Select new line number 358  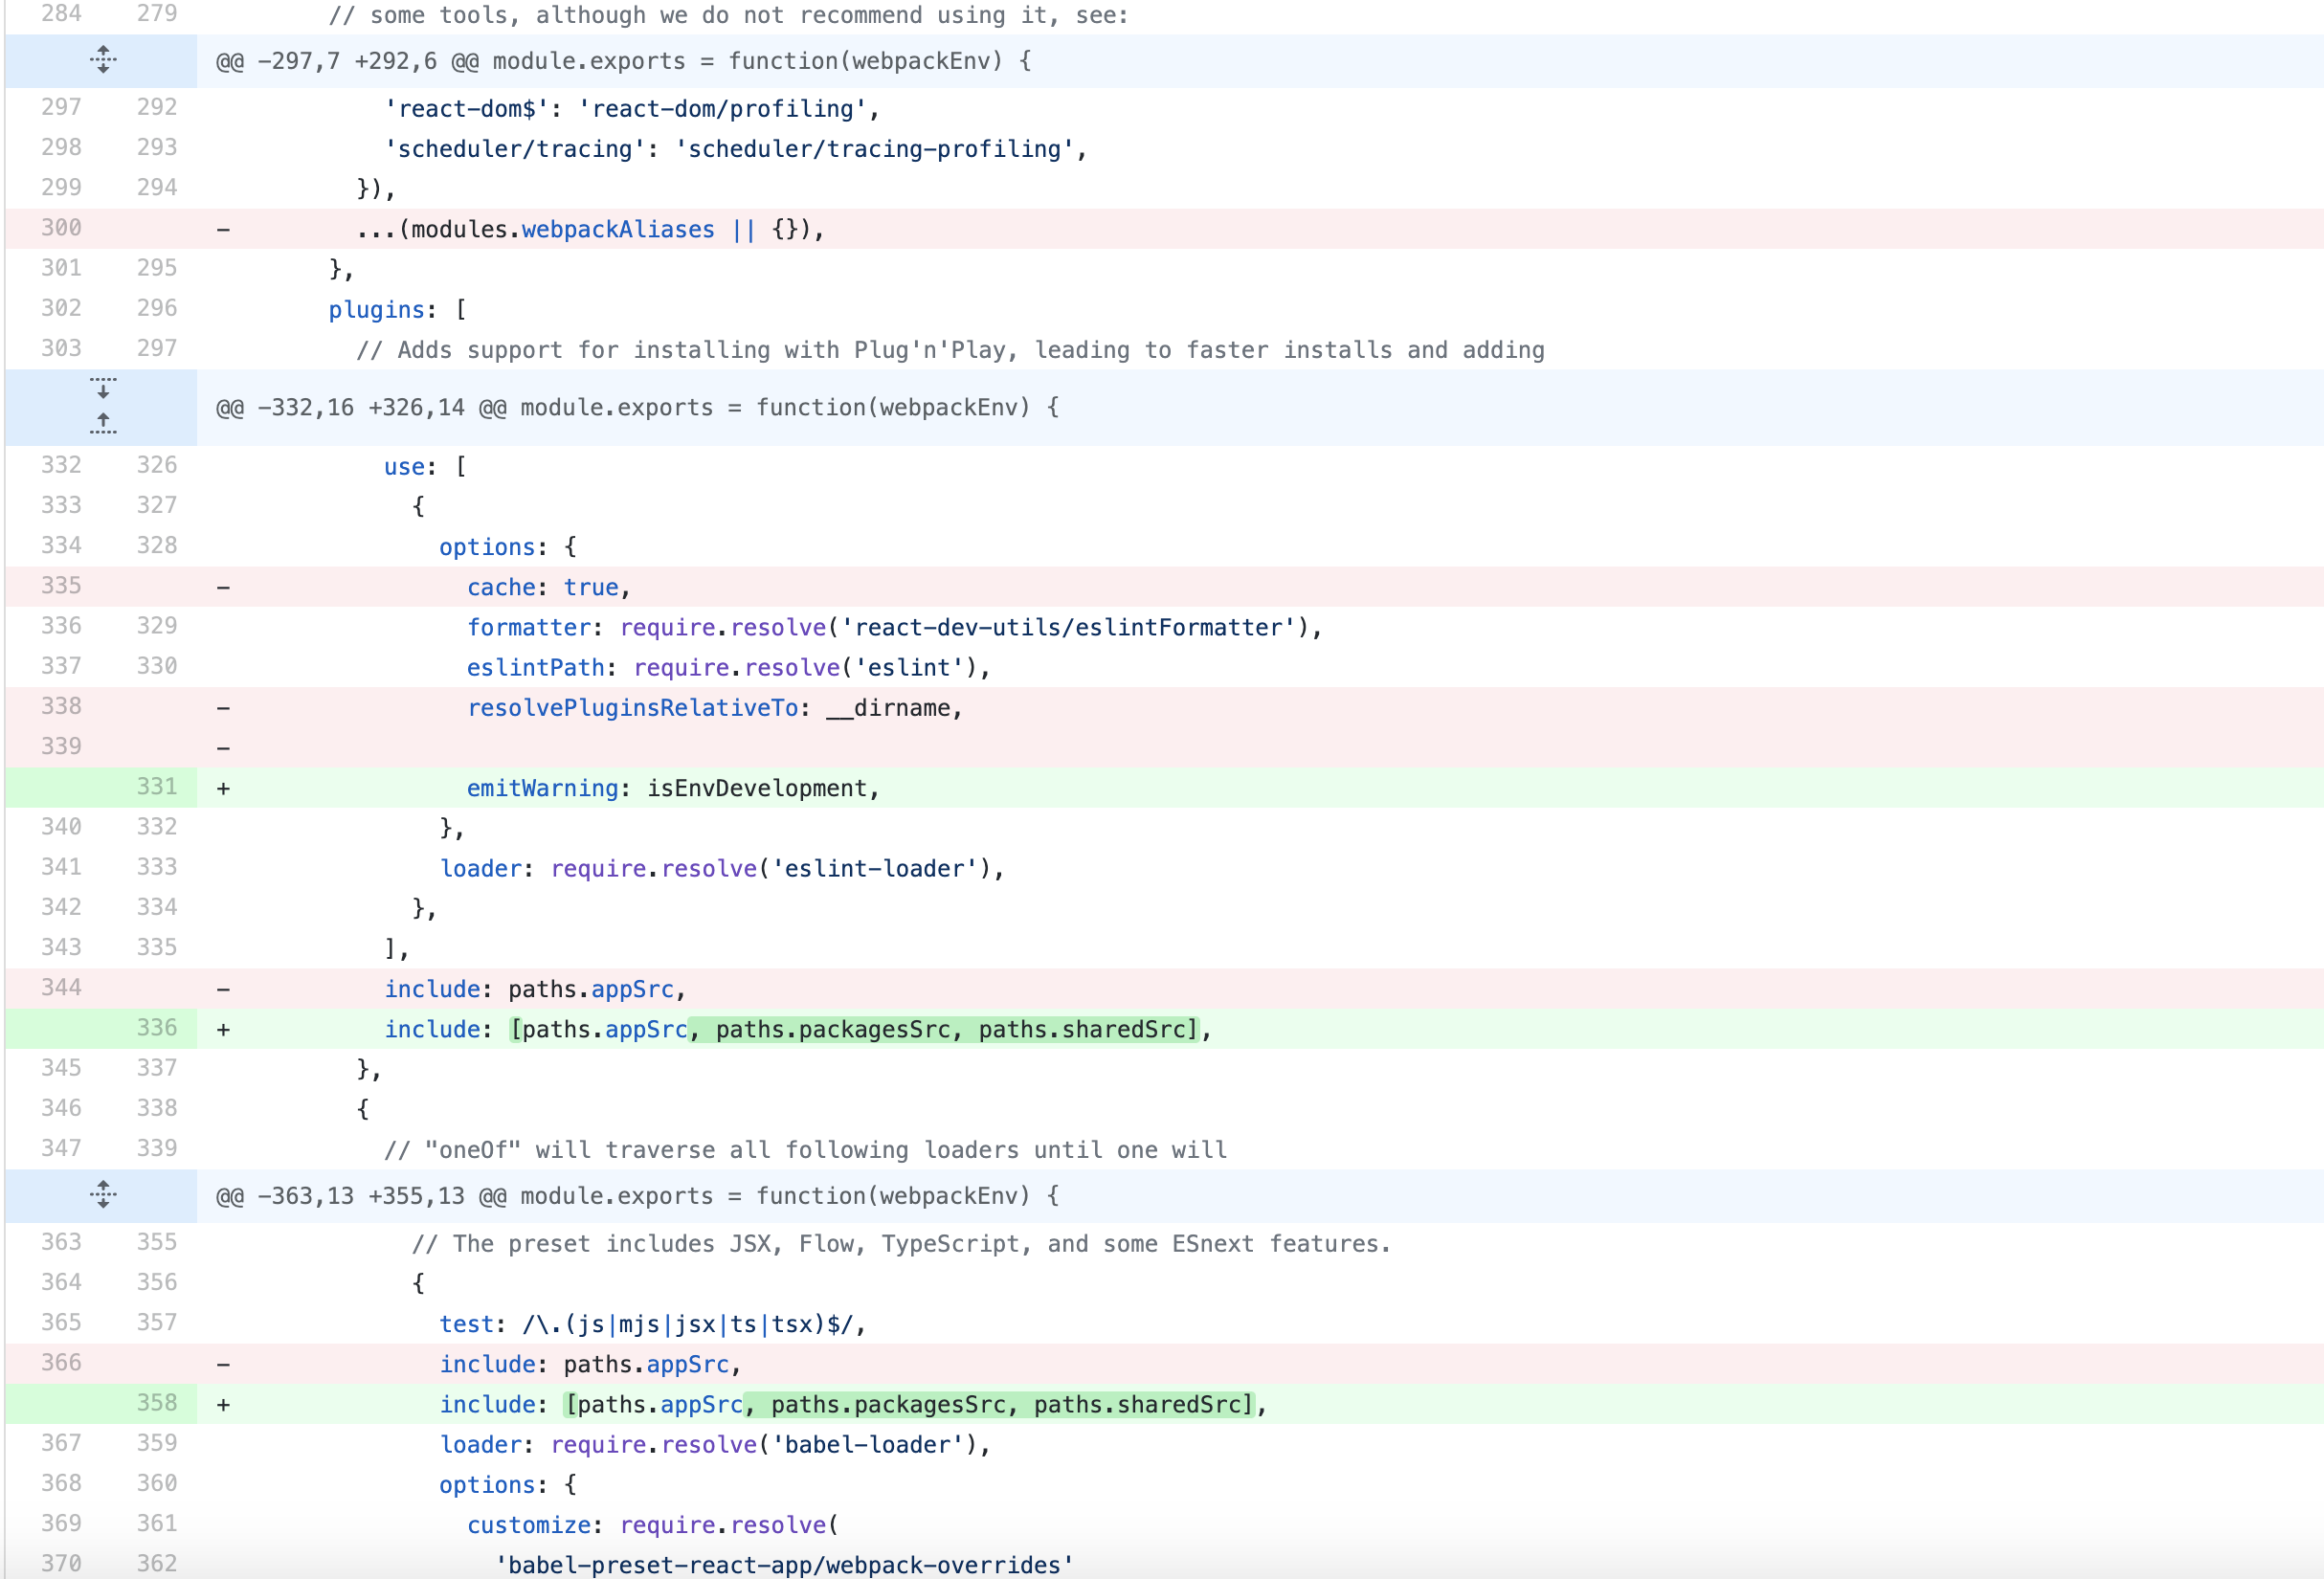coord(156,1403)
